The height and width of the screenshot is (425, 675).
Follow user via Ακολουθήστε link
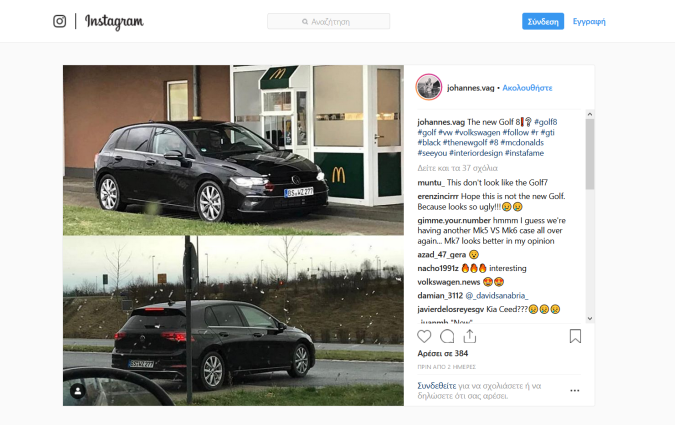tap(527, 88)
